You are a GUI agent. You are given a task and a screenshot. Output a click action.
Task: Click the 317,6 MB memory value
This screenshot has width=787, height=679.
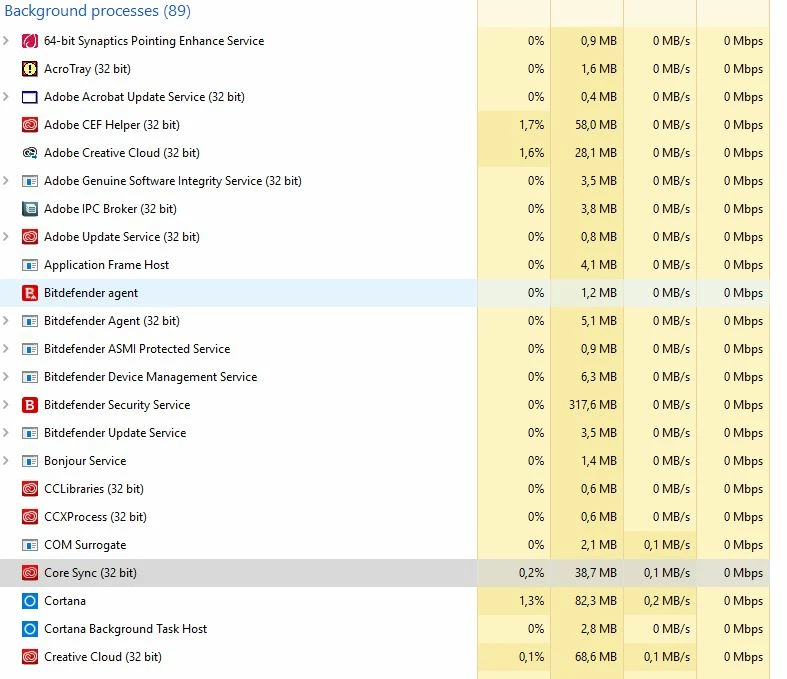point(593,404)
